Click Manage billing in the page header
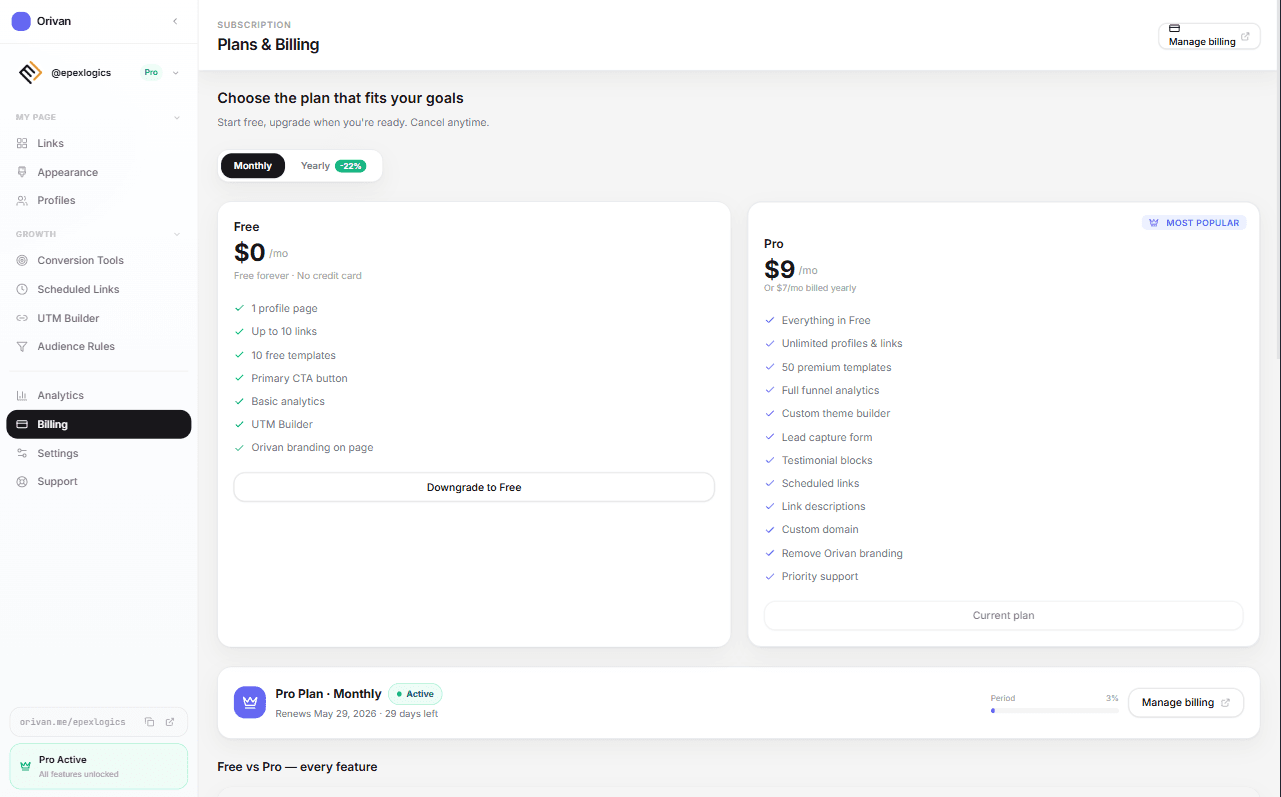 click(1209, 36)
